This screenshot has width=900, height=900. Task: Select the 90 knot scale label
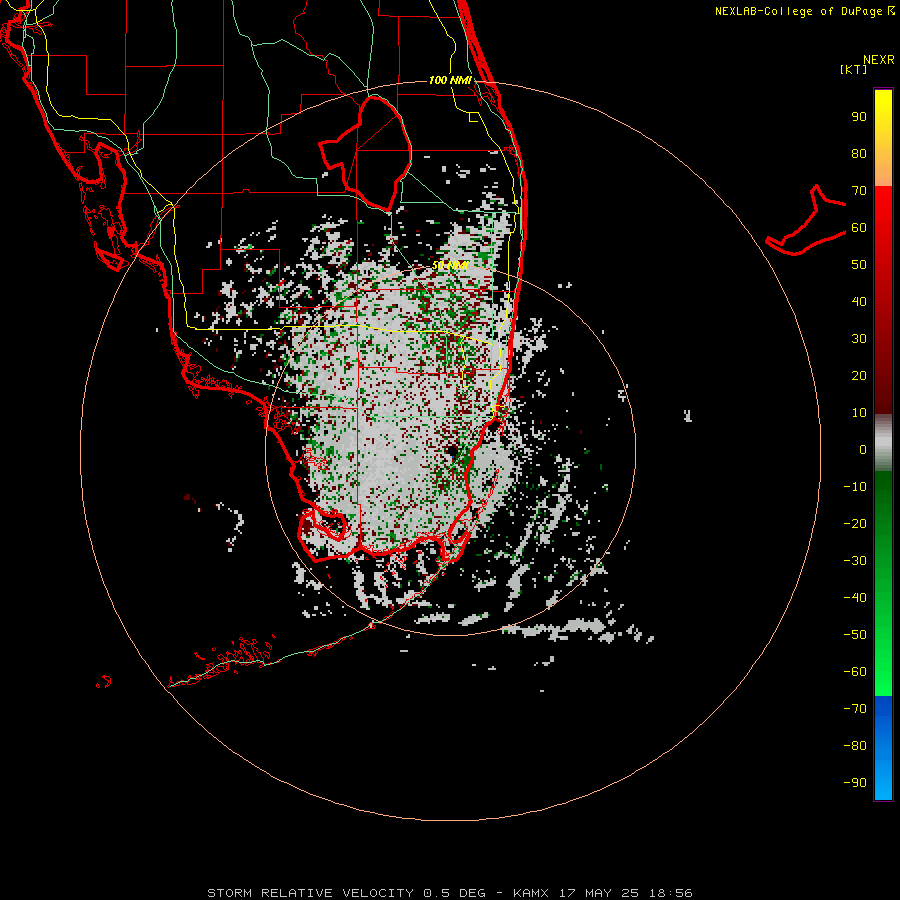coord(859,117)
